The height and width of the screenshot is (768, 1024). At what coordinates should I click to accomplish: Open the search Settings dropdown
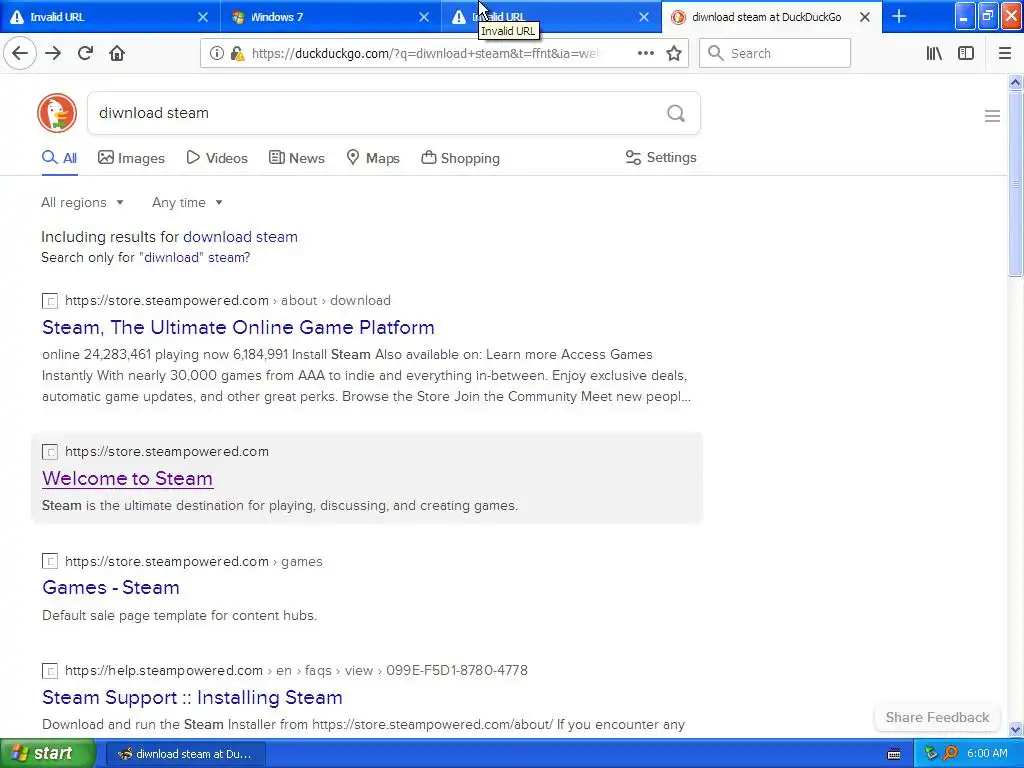(x=661, y=157)
